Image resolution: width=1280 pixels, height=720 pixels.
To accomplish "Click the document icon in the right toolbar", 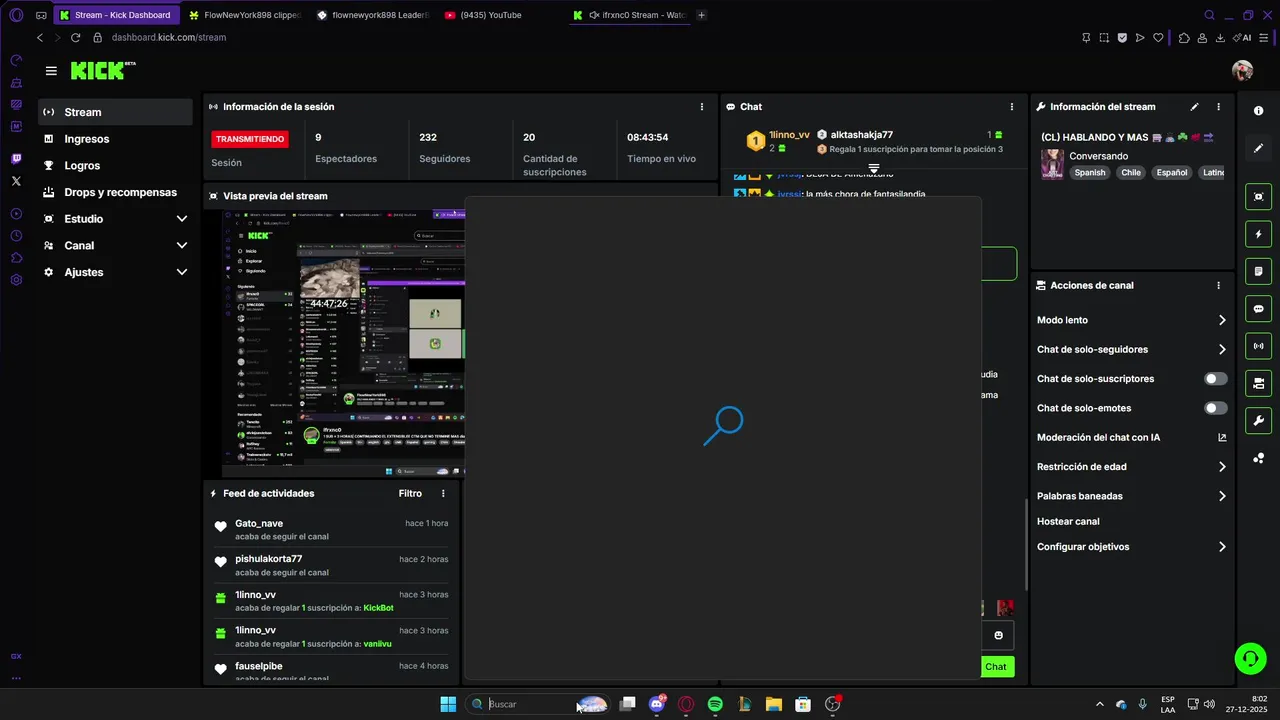I will 1259,271.
